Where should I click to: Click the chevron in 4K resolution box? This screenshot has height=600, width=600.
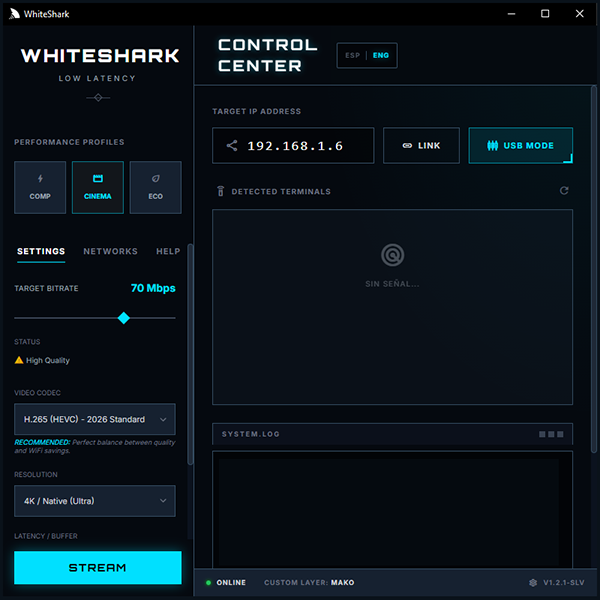click(x=163, y=501)
